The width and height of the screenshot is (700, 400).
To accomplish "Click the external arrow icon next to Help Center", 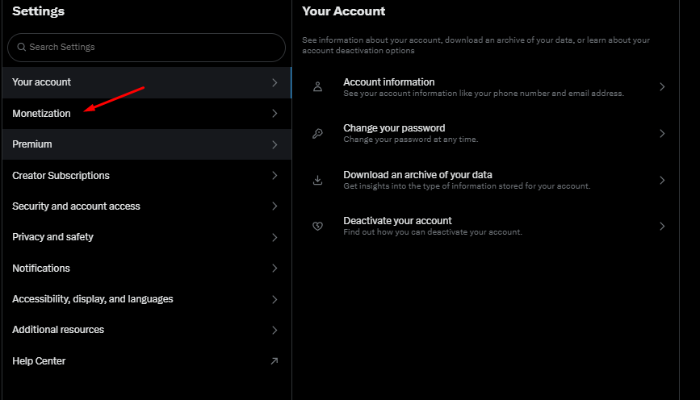I will click(274, 361).
